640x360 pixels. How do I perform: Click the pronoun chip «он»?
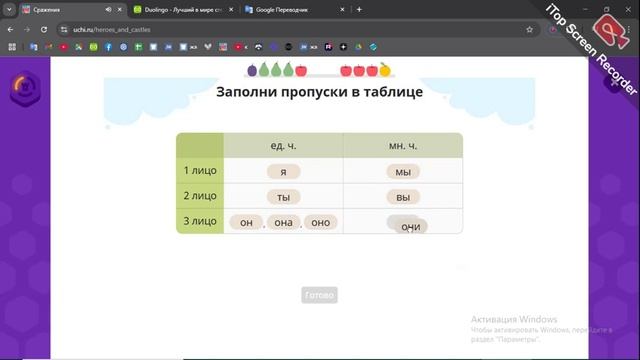pos(246,222)
